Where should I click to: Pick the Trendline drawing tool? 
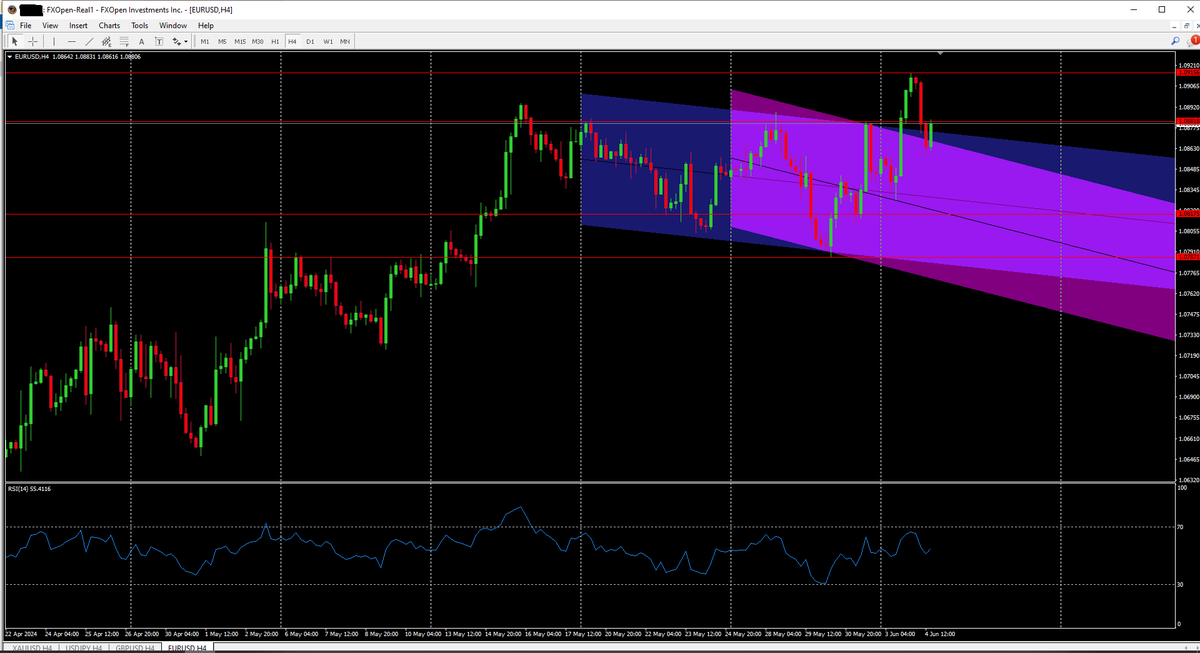point(89,41)
